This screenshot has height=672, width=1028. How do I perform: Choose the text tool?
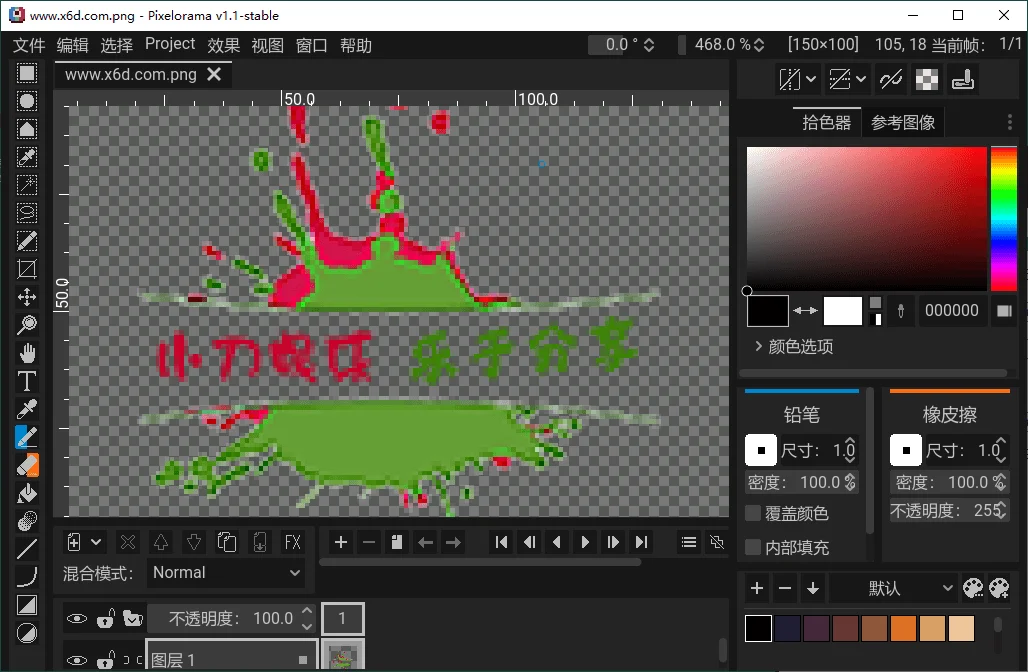pyautogui.click(x=27, y=380)
